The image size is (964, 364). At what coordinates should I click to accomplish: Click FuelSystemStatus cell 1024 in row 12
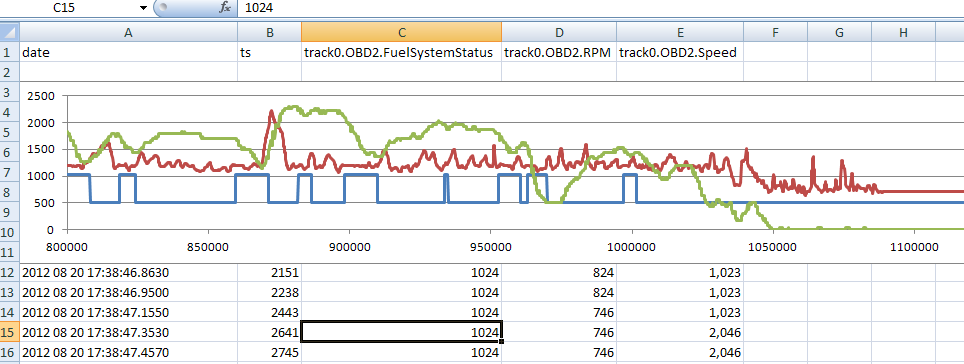[401, 273]
